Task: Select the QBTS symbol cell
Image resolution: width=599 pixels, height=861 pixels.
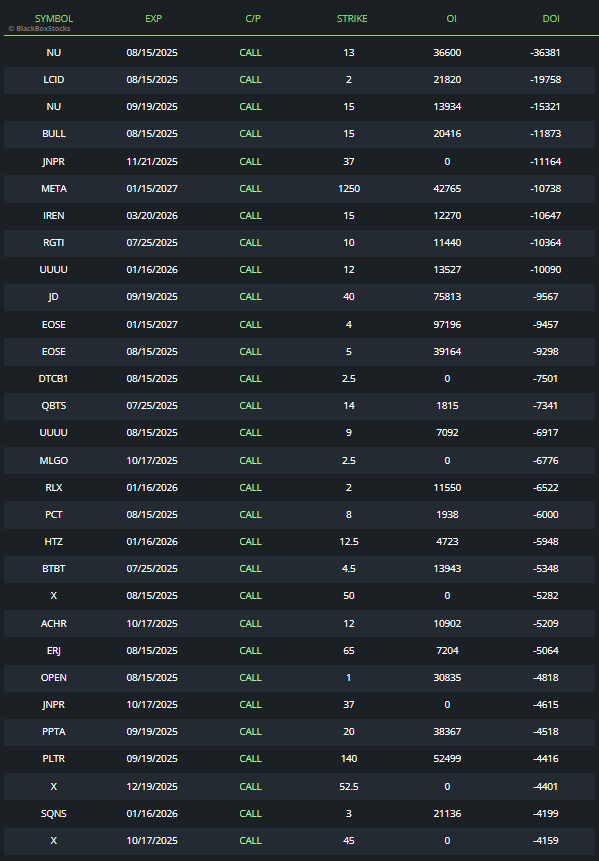Action: click(x=54, y=405)
